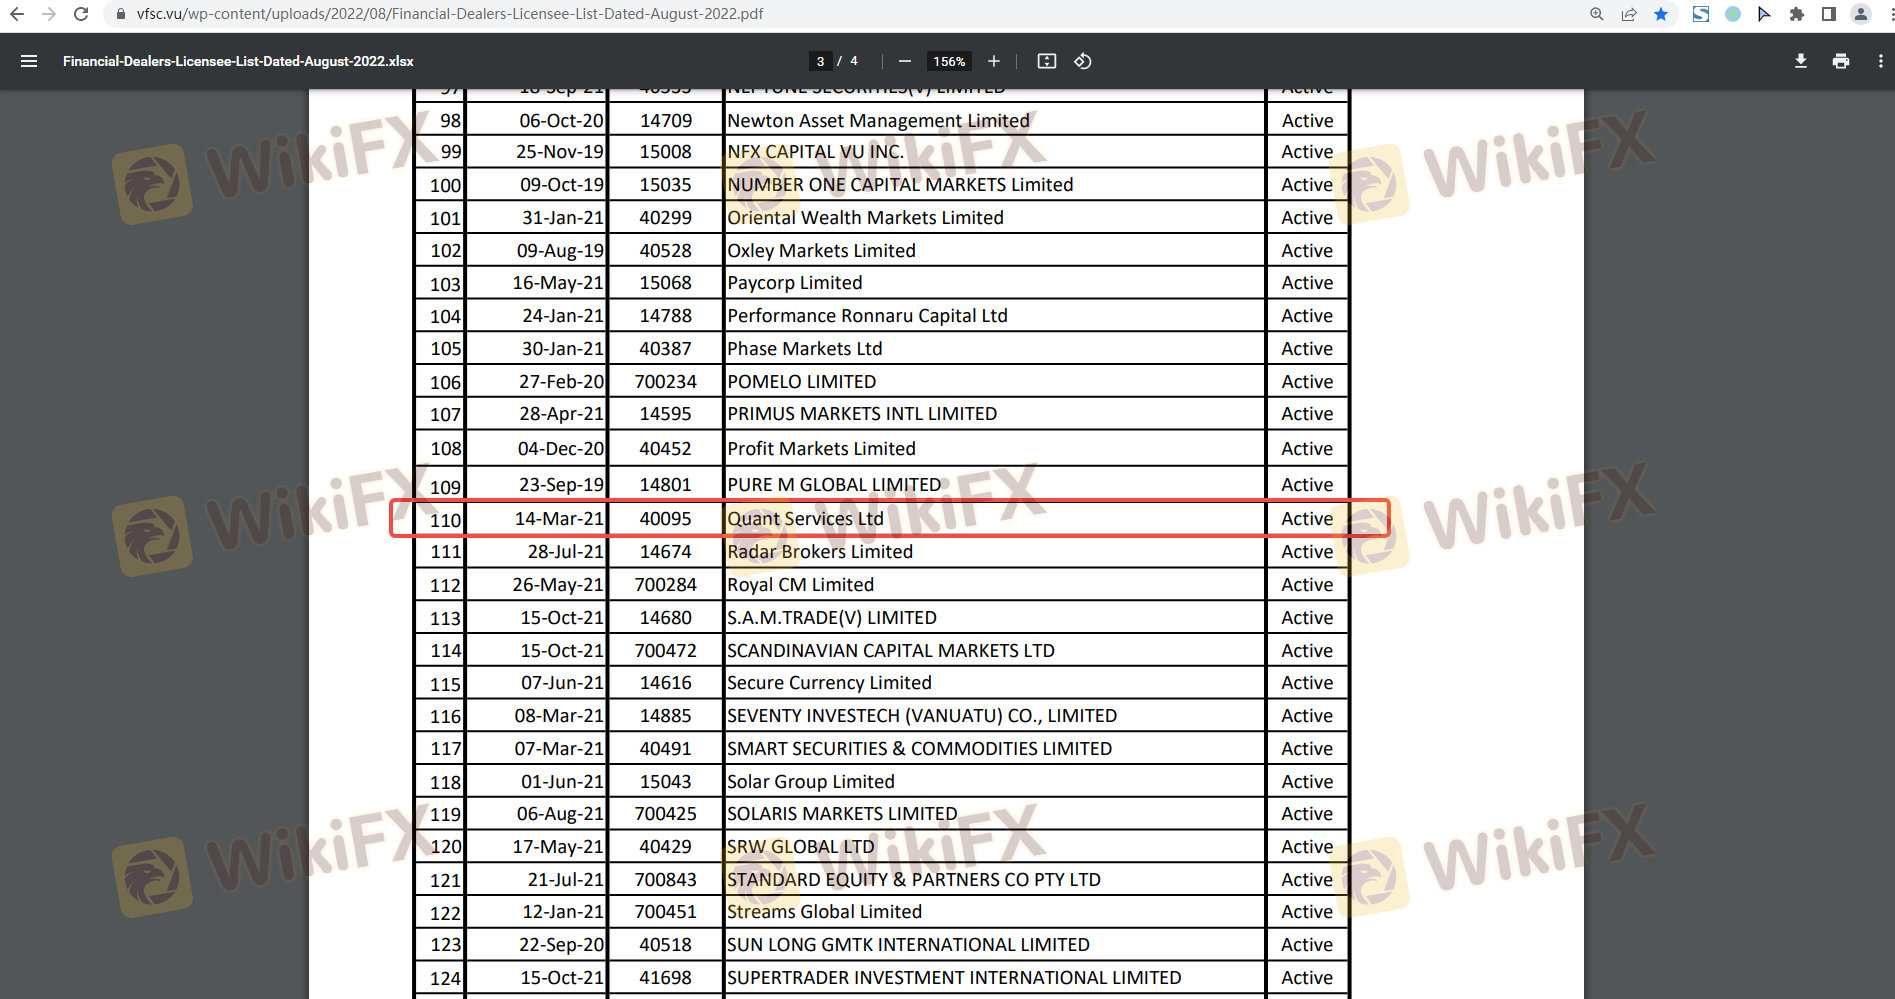1895x999 pixels.
Task: Click the 156% zoom level field
Action: 949,61
